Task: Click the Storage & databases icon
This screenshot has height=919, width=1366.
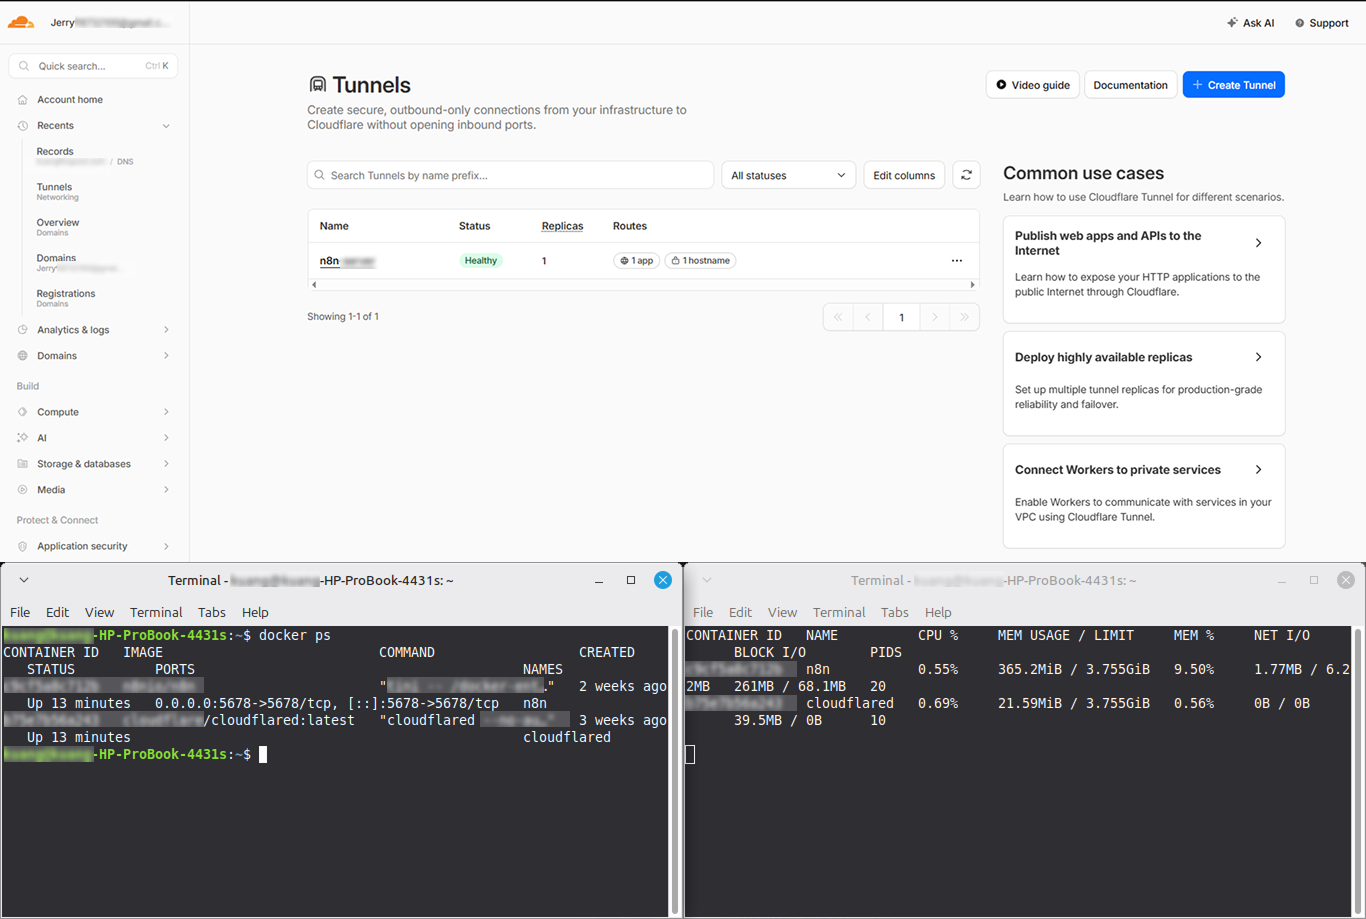Action: click(x=23, y=464)
